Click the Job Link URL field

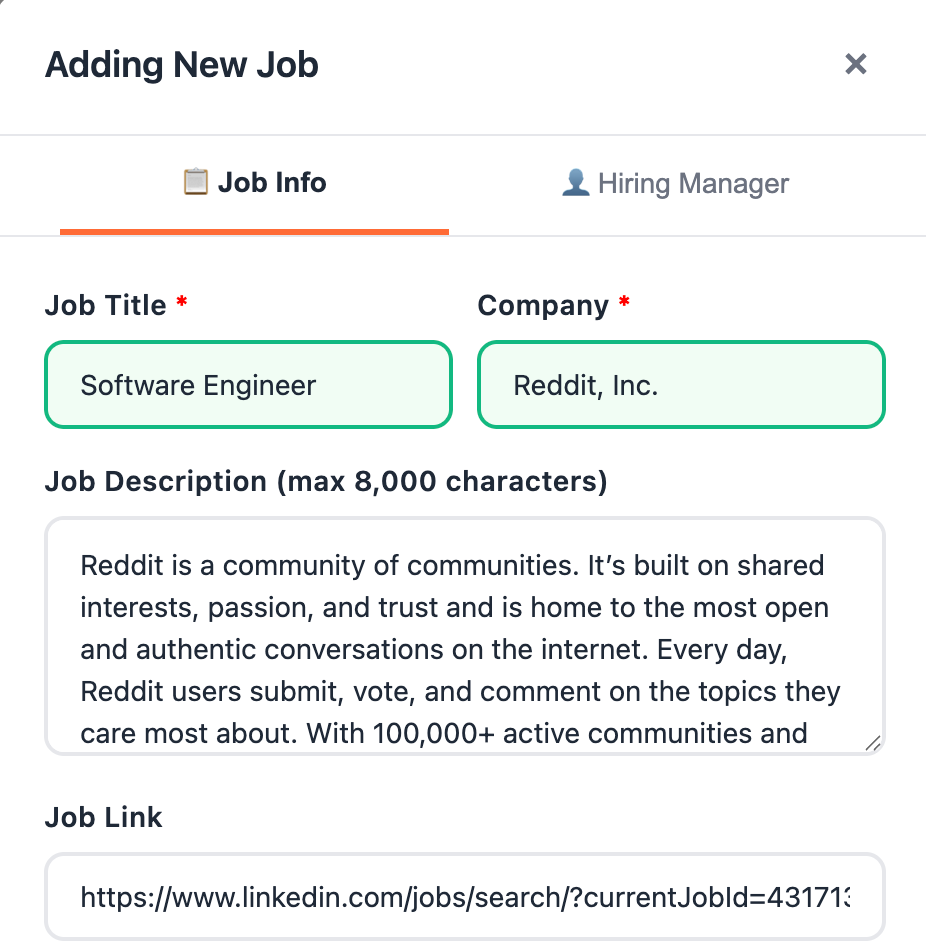pyautogui.click(x=464, y=897)
